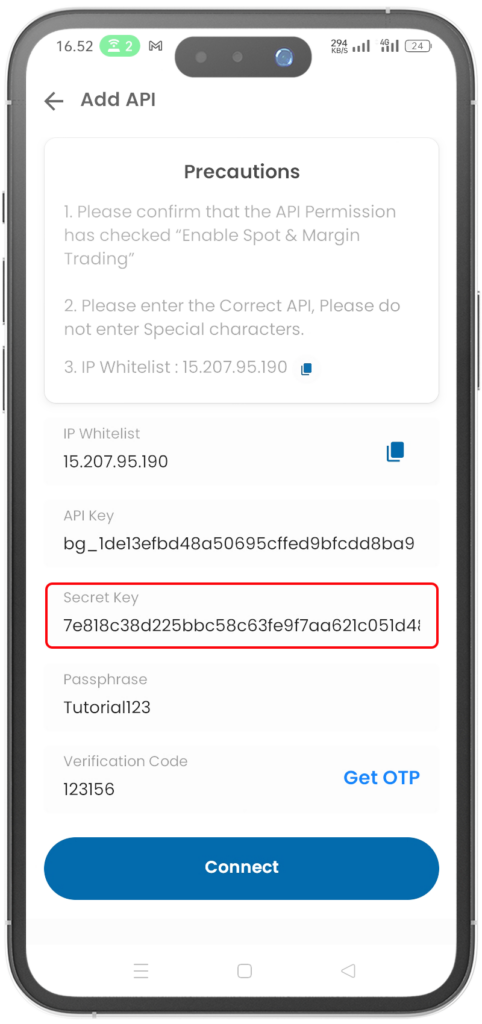Tap the green hotspot indicator pill
The height and width of the screenshot is (1024, 482).
click(119, 46)
